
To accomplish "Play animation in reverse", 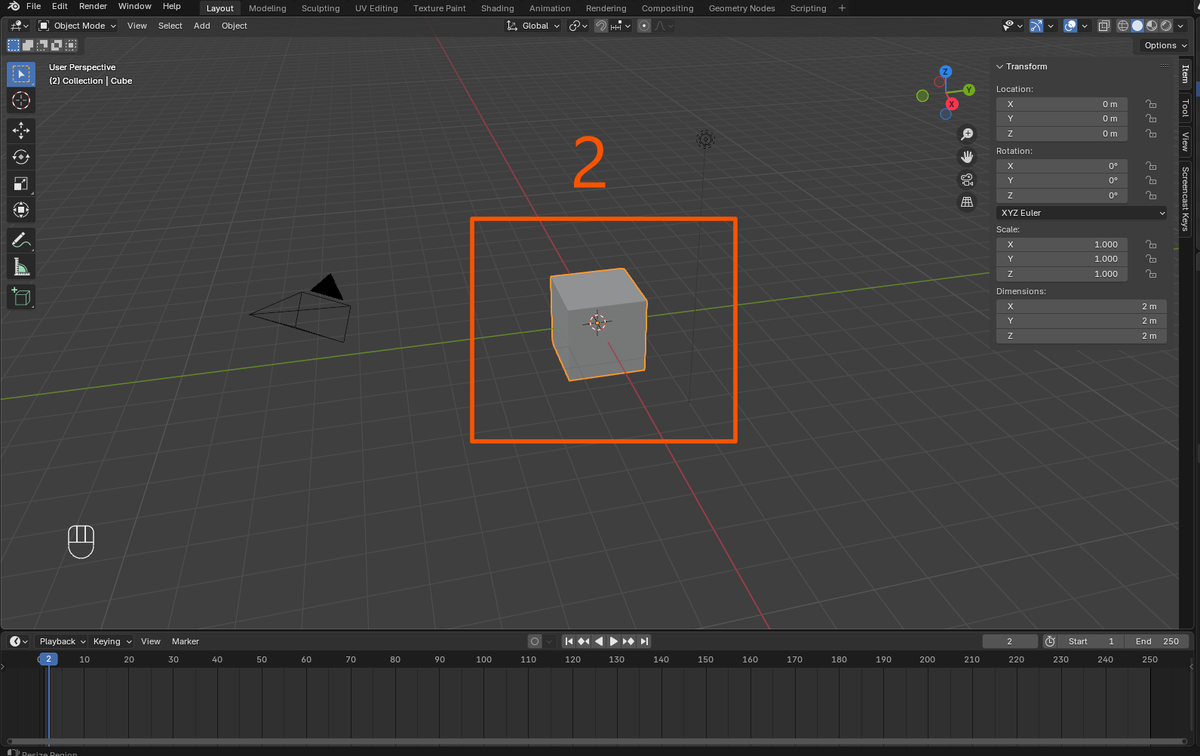I will click(x=599, y=641).
